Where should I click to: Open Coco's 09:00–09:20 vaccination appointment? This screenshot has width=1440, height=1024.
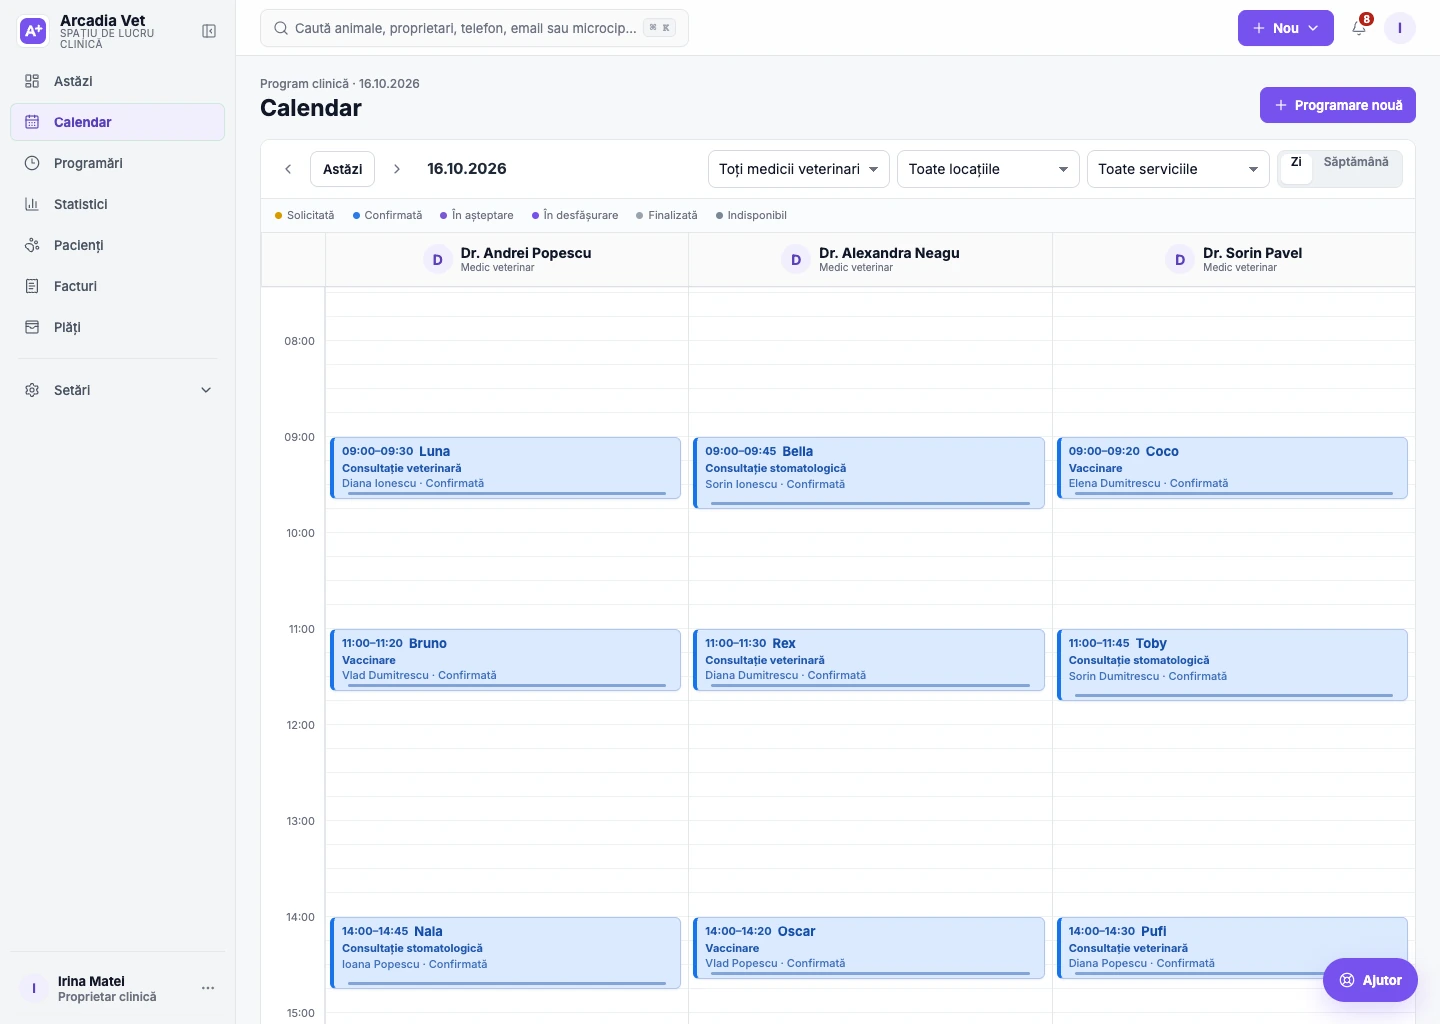(1232, 468)
